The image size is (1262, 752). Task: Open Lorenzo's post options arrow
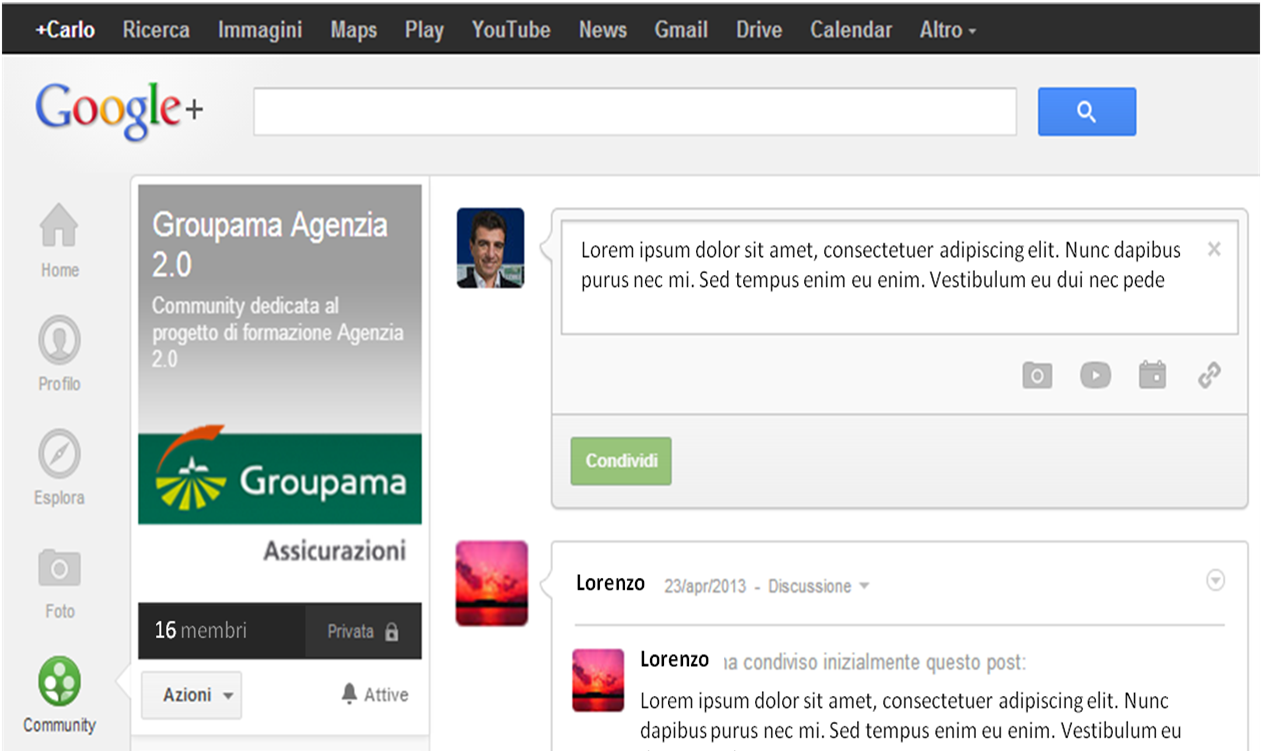(x=1215, y=581)
